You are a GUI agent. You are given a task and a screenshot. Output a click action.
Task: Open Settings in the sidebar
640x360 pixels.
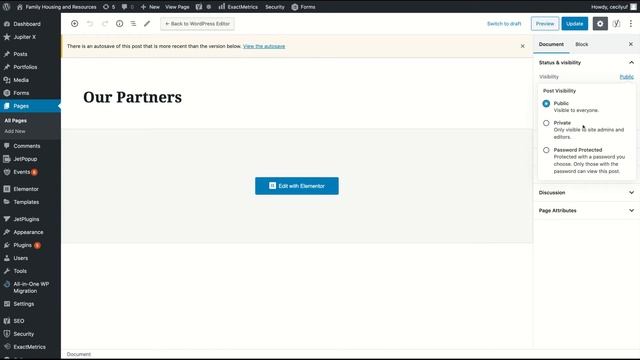pos(24,304)
